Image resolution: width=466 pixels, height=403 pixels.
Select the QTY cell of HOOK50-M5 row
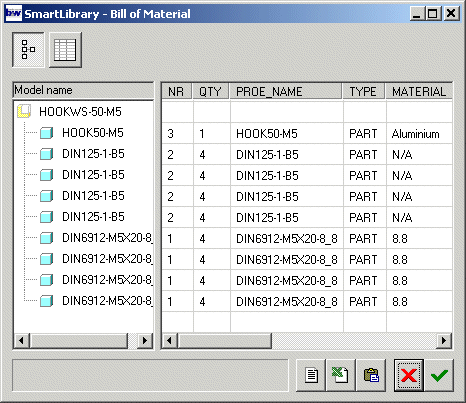click(x=212, y=134)
